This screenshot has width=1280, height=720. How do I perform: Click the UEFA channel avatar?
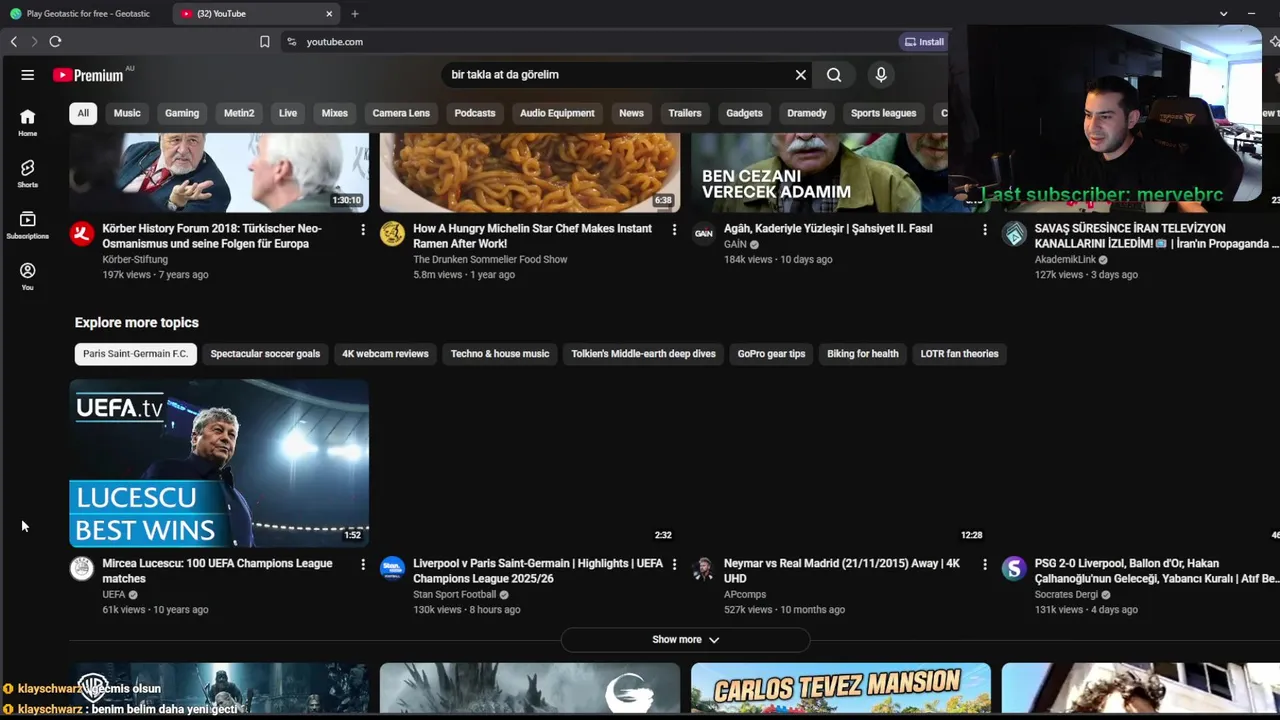[82, 569]
